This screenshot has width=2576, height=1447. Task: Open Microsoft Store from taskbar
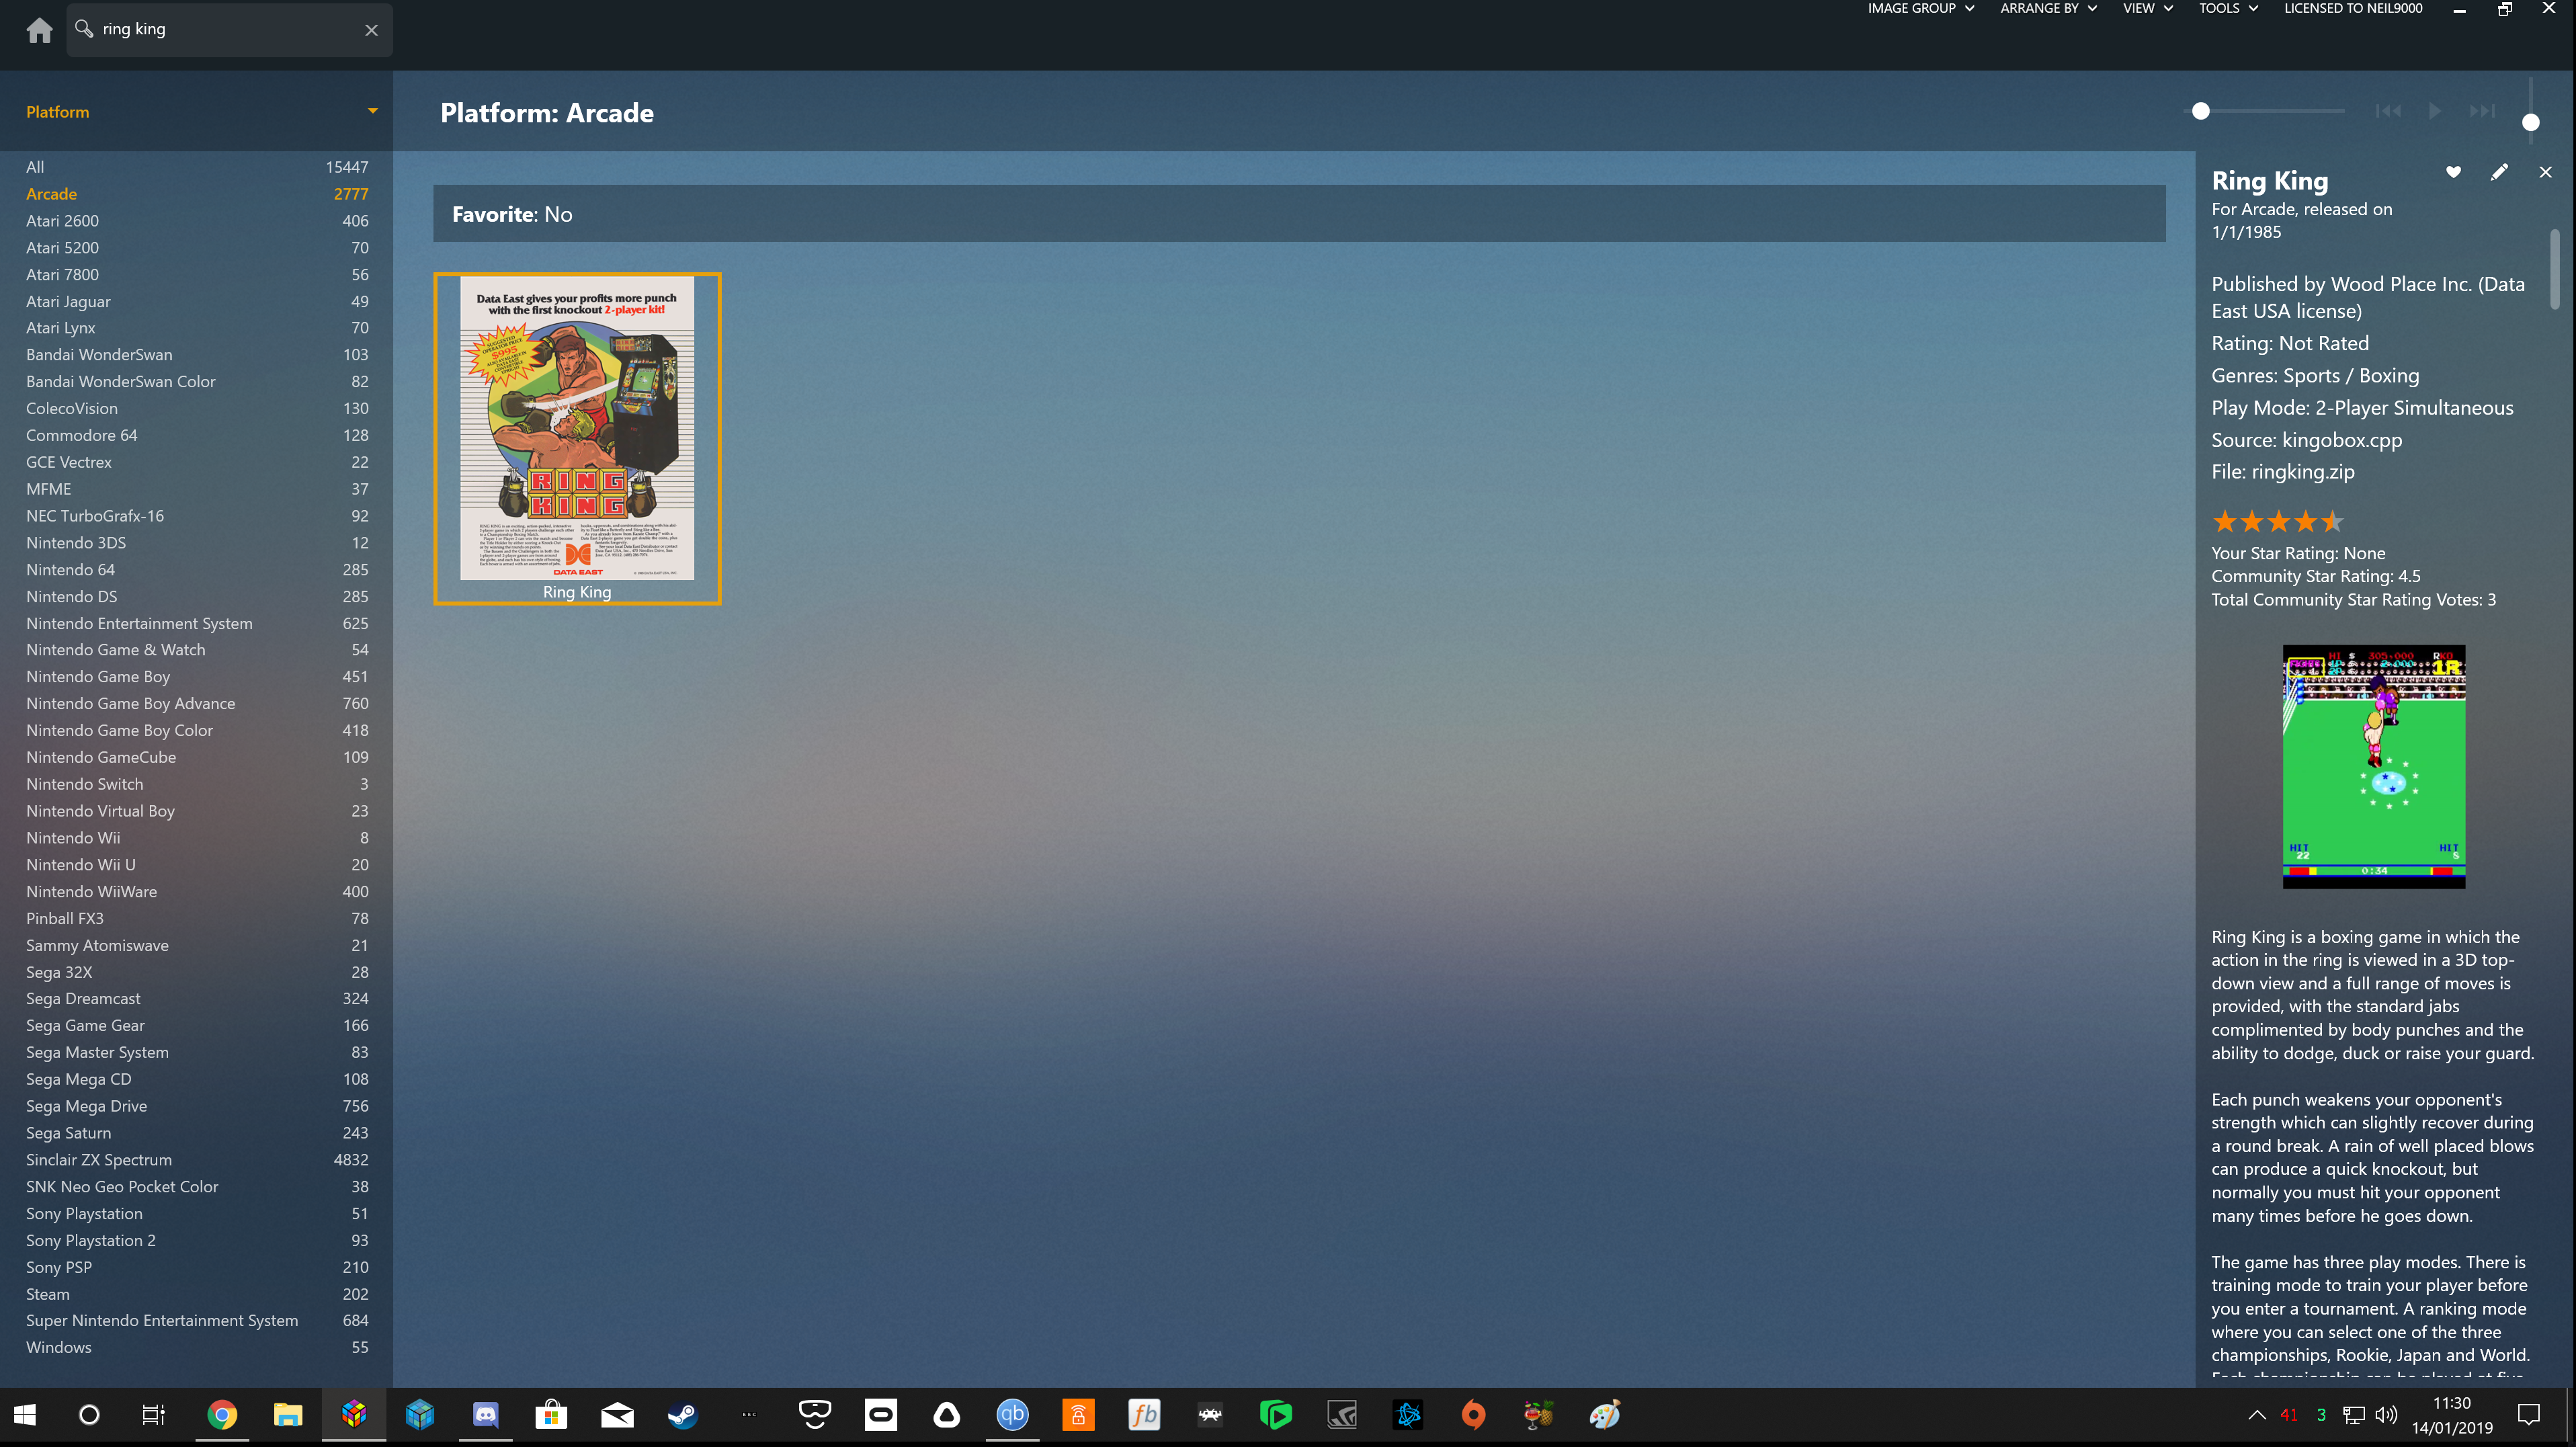551,1415
